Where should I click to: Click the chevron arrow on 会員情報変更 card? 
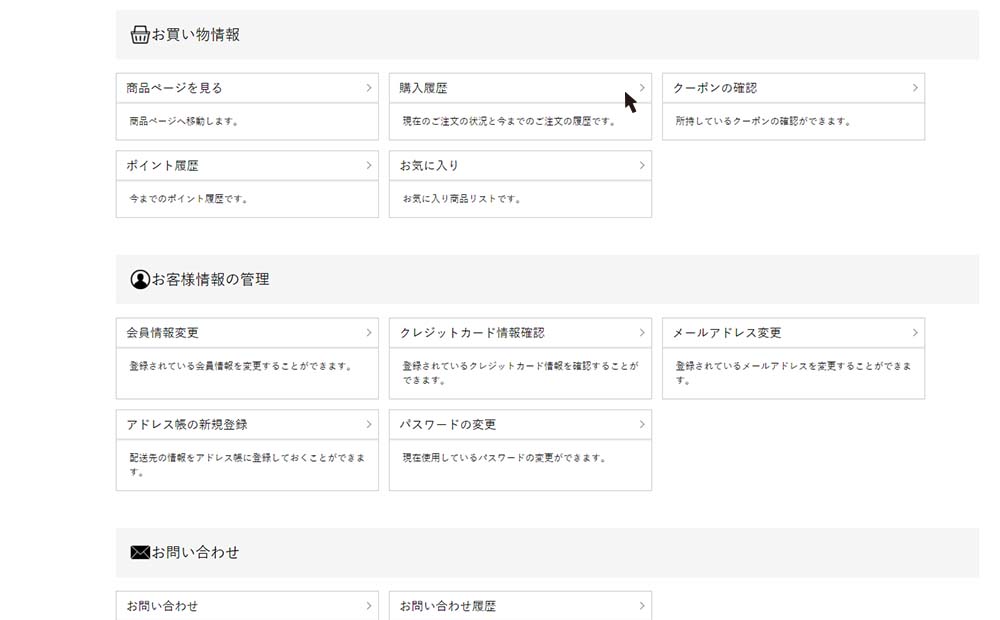click(367, 333)
